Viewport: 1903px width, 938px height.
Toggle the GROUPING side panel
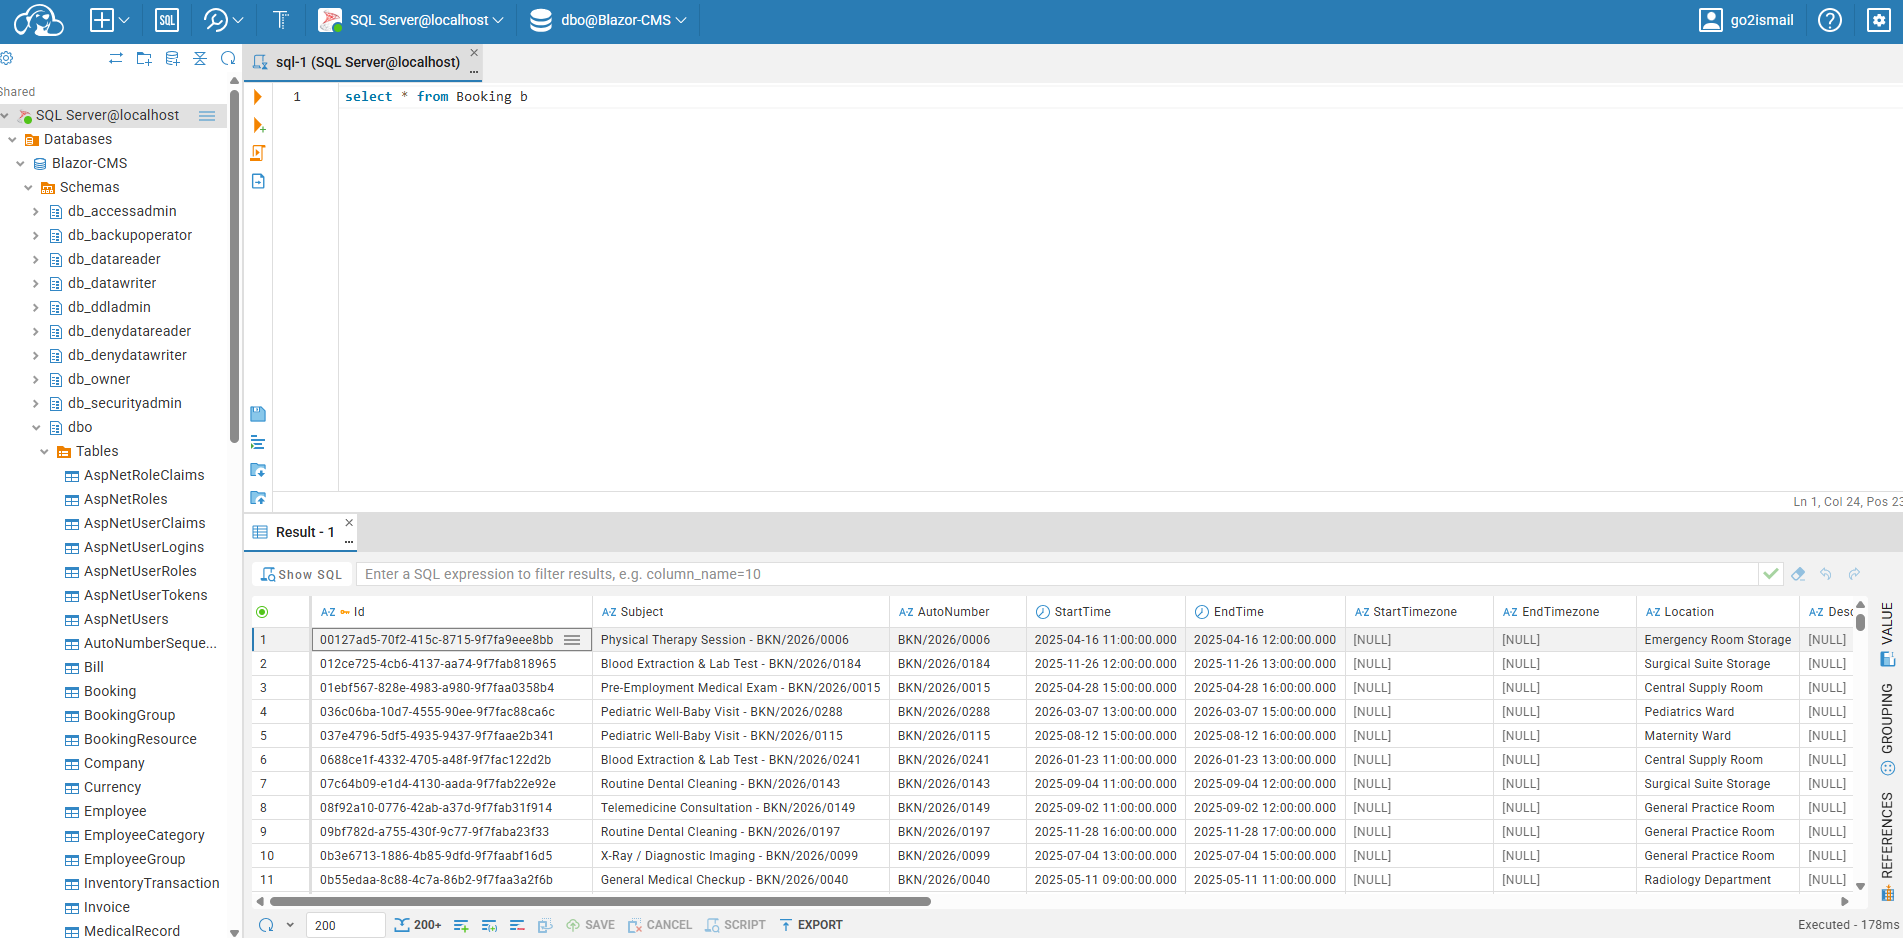coord(1887,729)
